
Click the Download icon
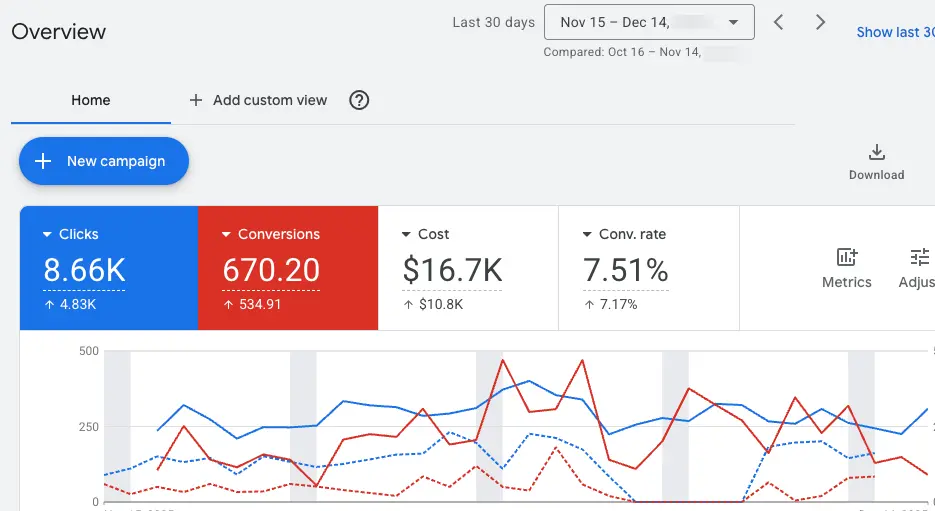(877, 153)
